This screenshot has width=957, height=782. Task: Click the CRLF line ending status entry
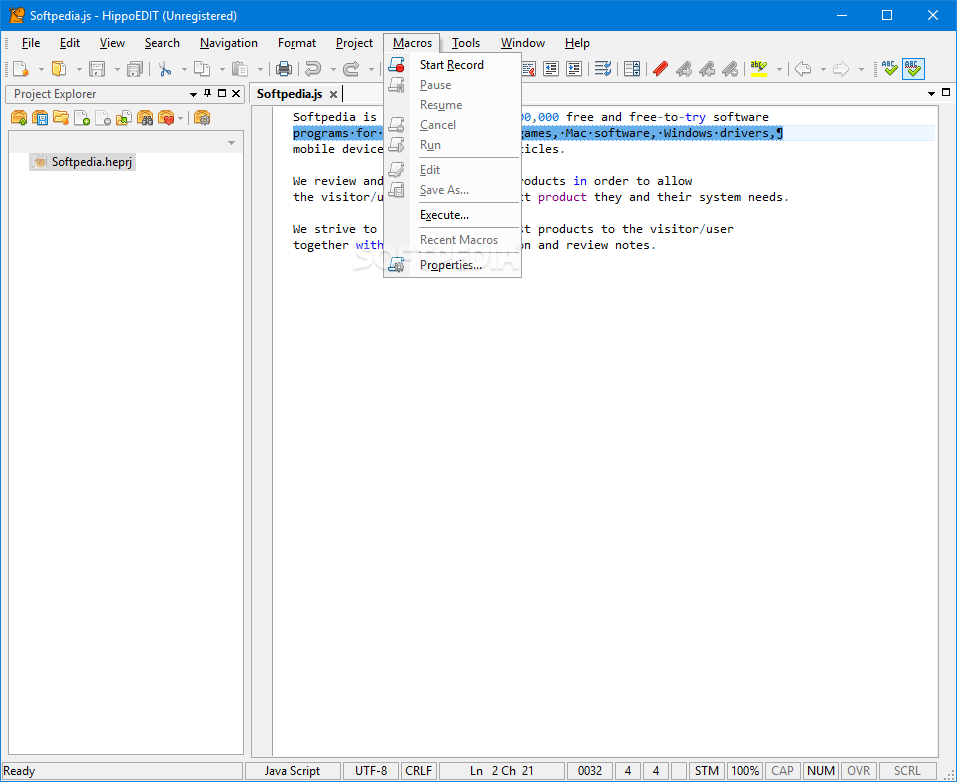coord(419,770)
